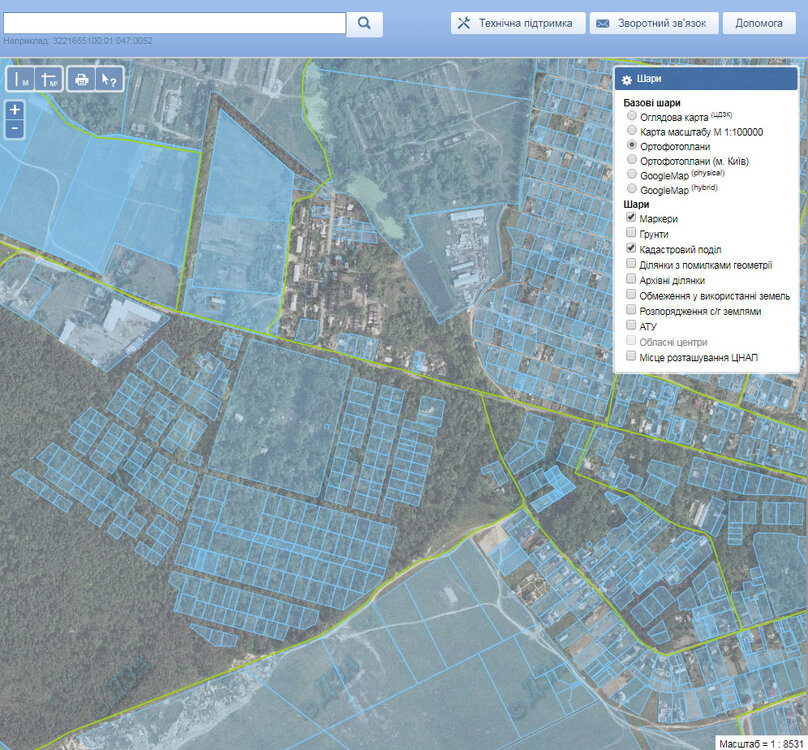Select GoogleMap hybrid base layer

tap(632, 189)
